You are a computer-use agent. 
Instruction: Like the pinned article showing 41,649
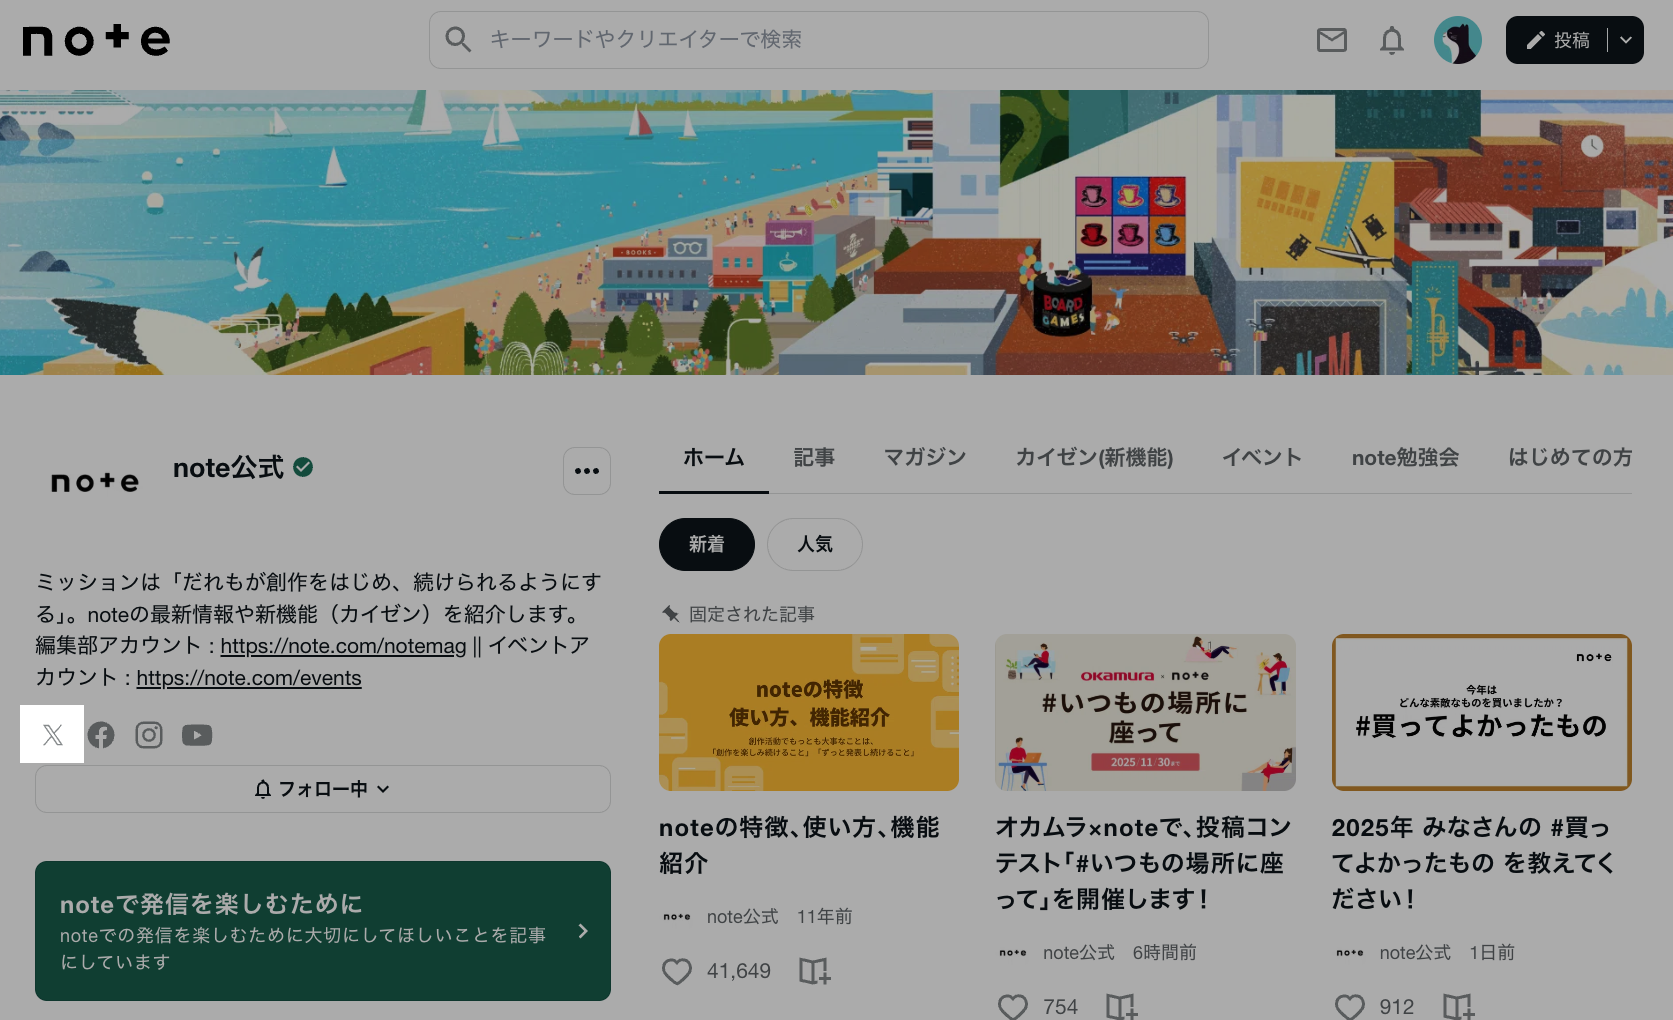pyautogui.click(x=677, y=970)
